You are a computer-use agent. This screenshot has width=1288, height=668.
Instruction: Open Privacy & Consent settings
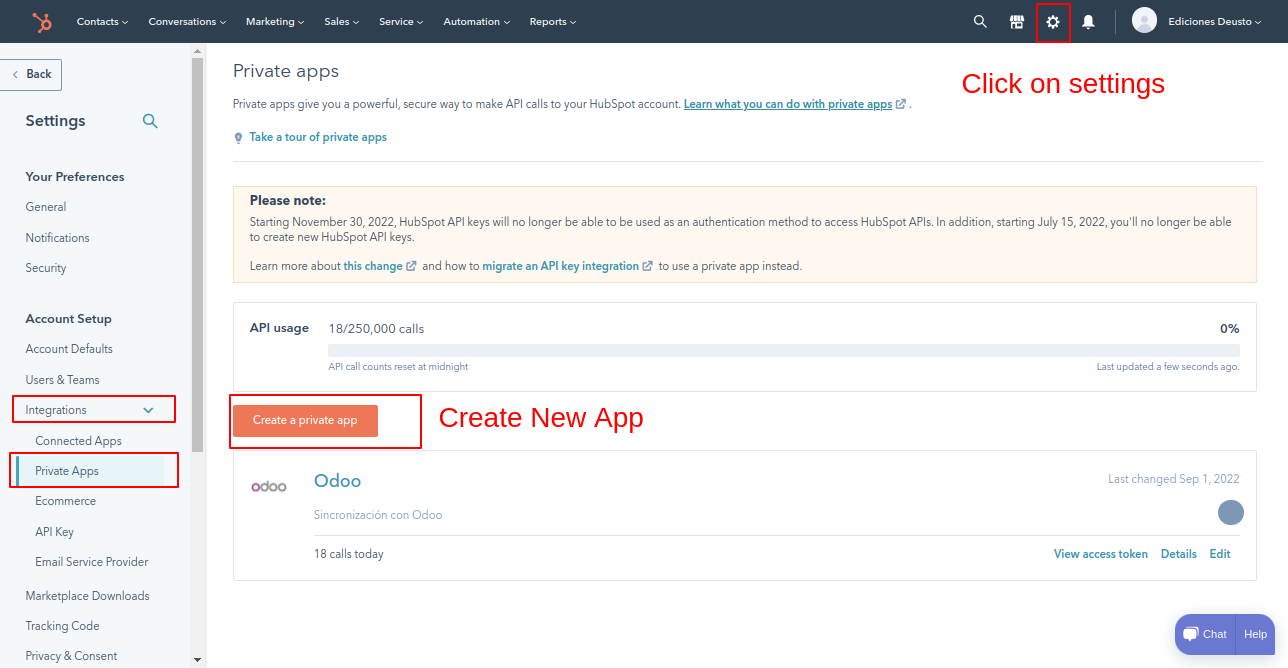click(71, 656)
